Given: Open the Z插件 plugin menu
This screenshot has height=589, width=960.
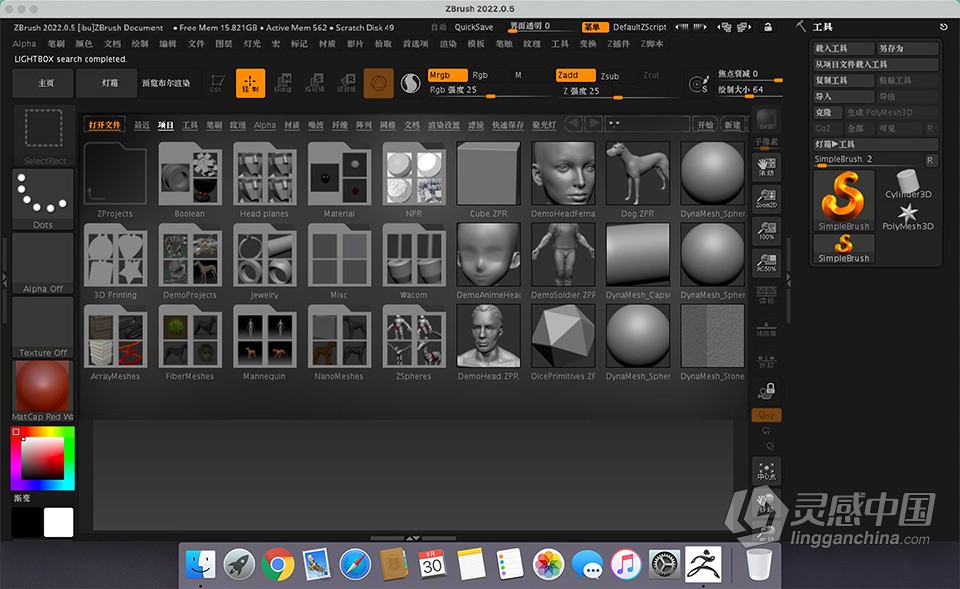Looking at the screenshot, I should coord(618,43).
